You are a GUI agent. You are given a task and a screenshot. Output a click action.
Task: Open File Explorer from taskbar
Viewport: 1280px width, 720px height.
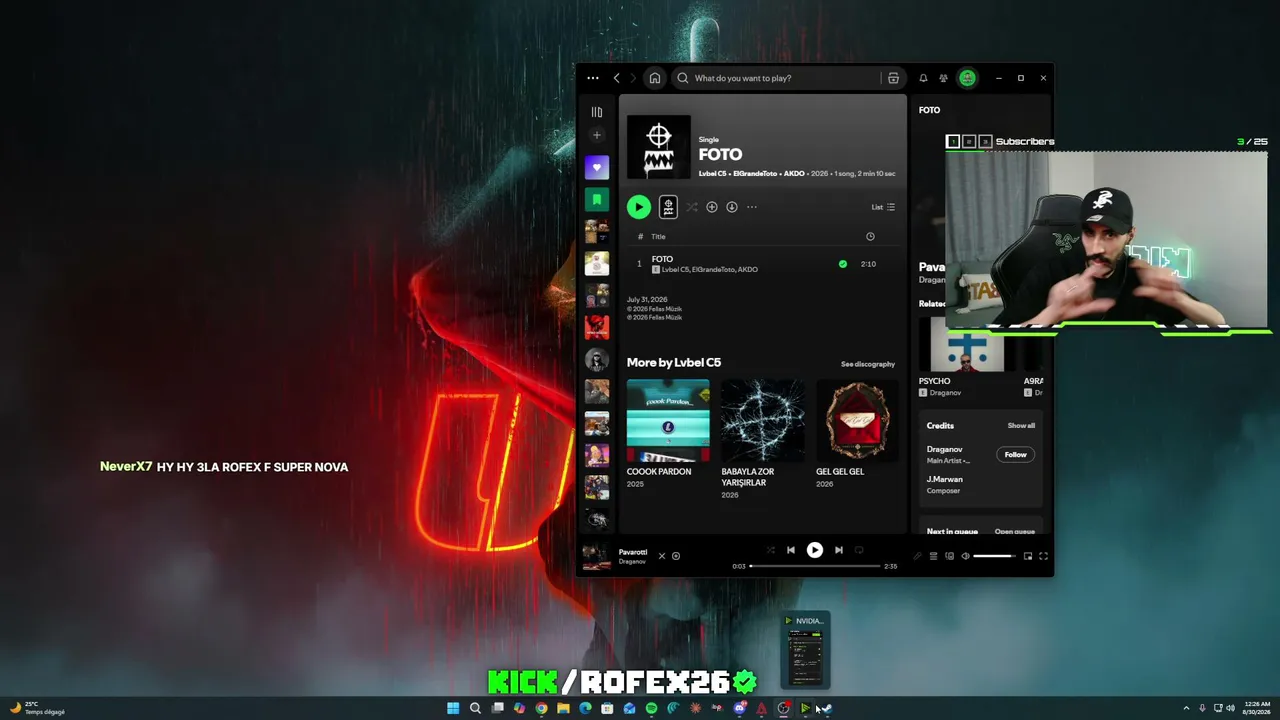click(563, 708)
